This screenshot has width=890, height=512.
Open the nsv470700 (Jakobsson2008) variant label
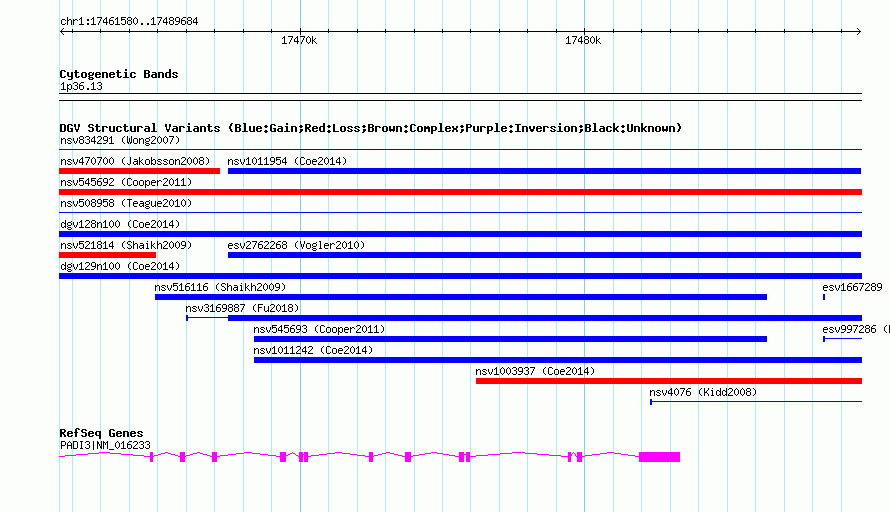(x=135, y=161)
